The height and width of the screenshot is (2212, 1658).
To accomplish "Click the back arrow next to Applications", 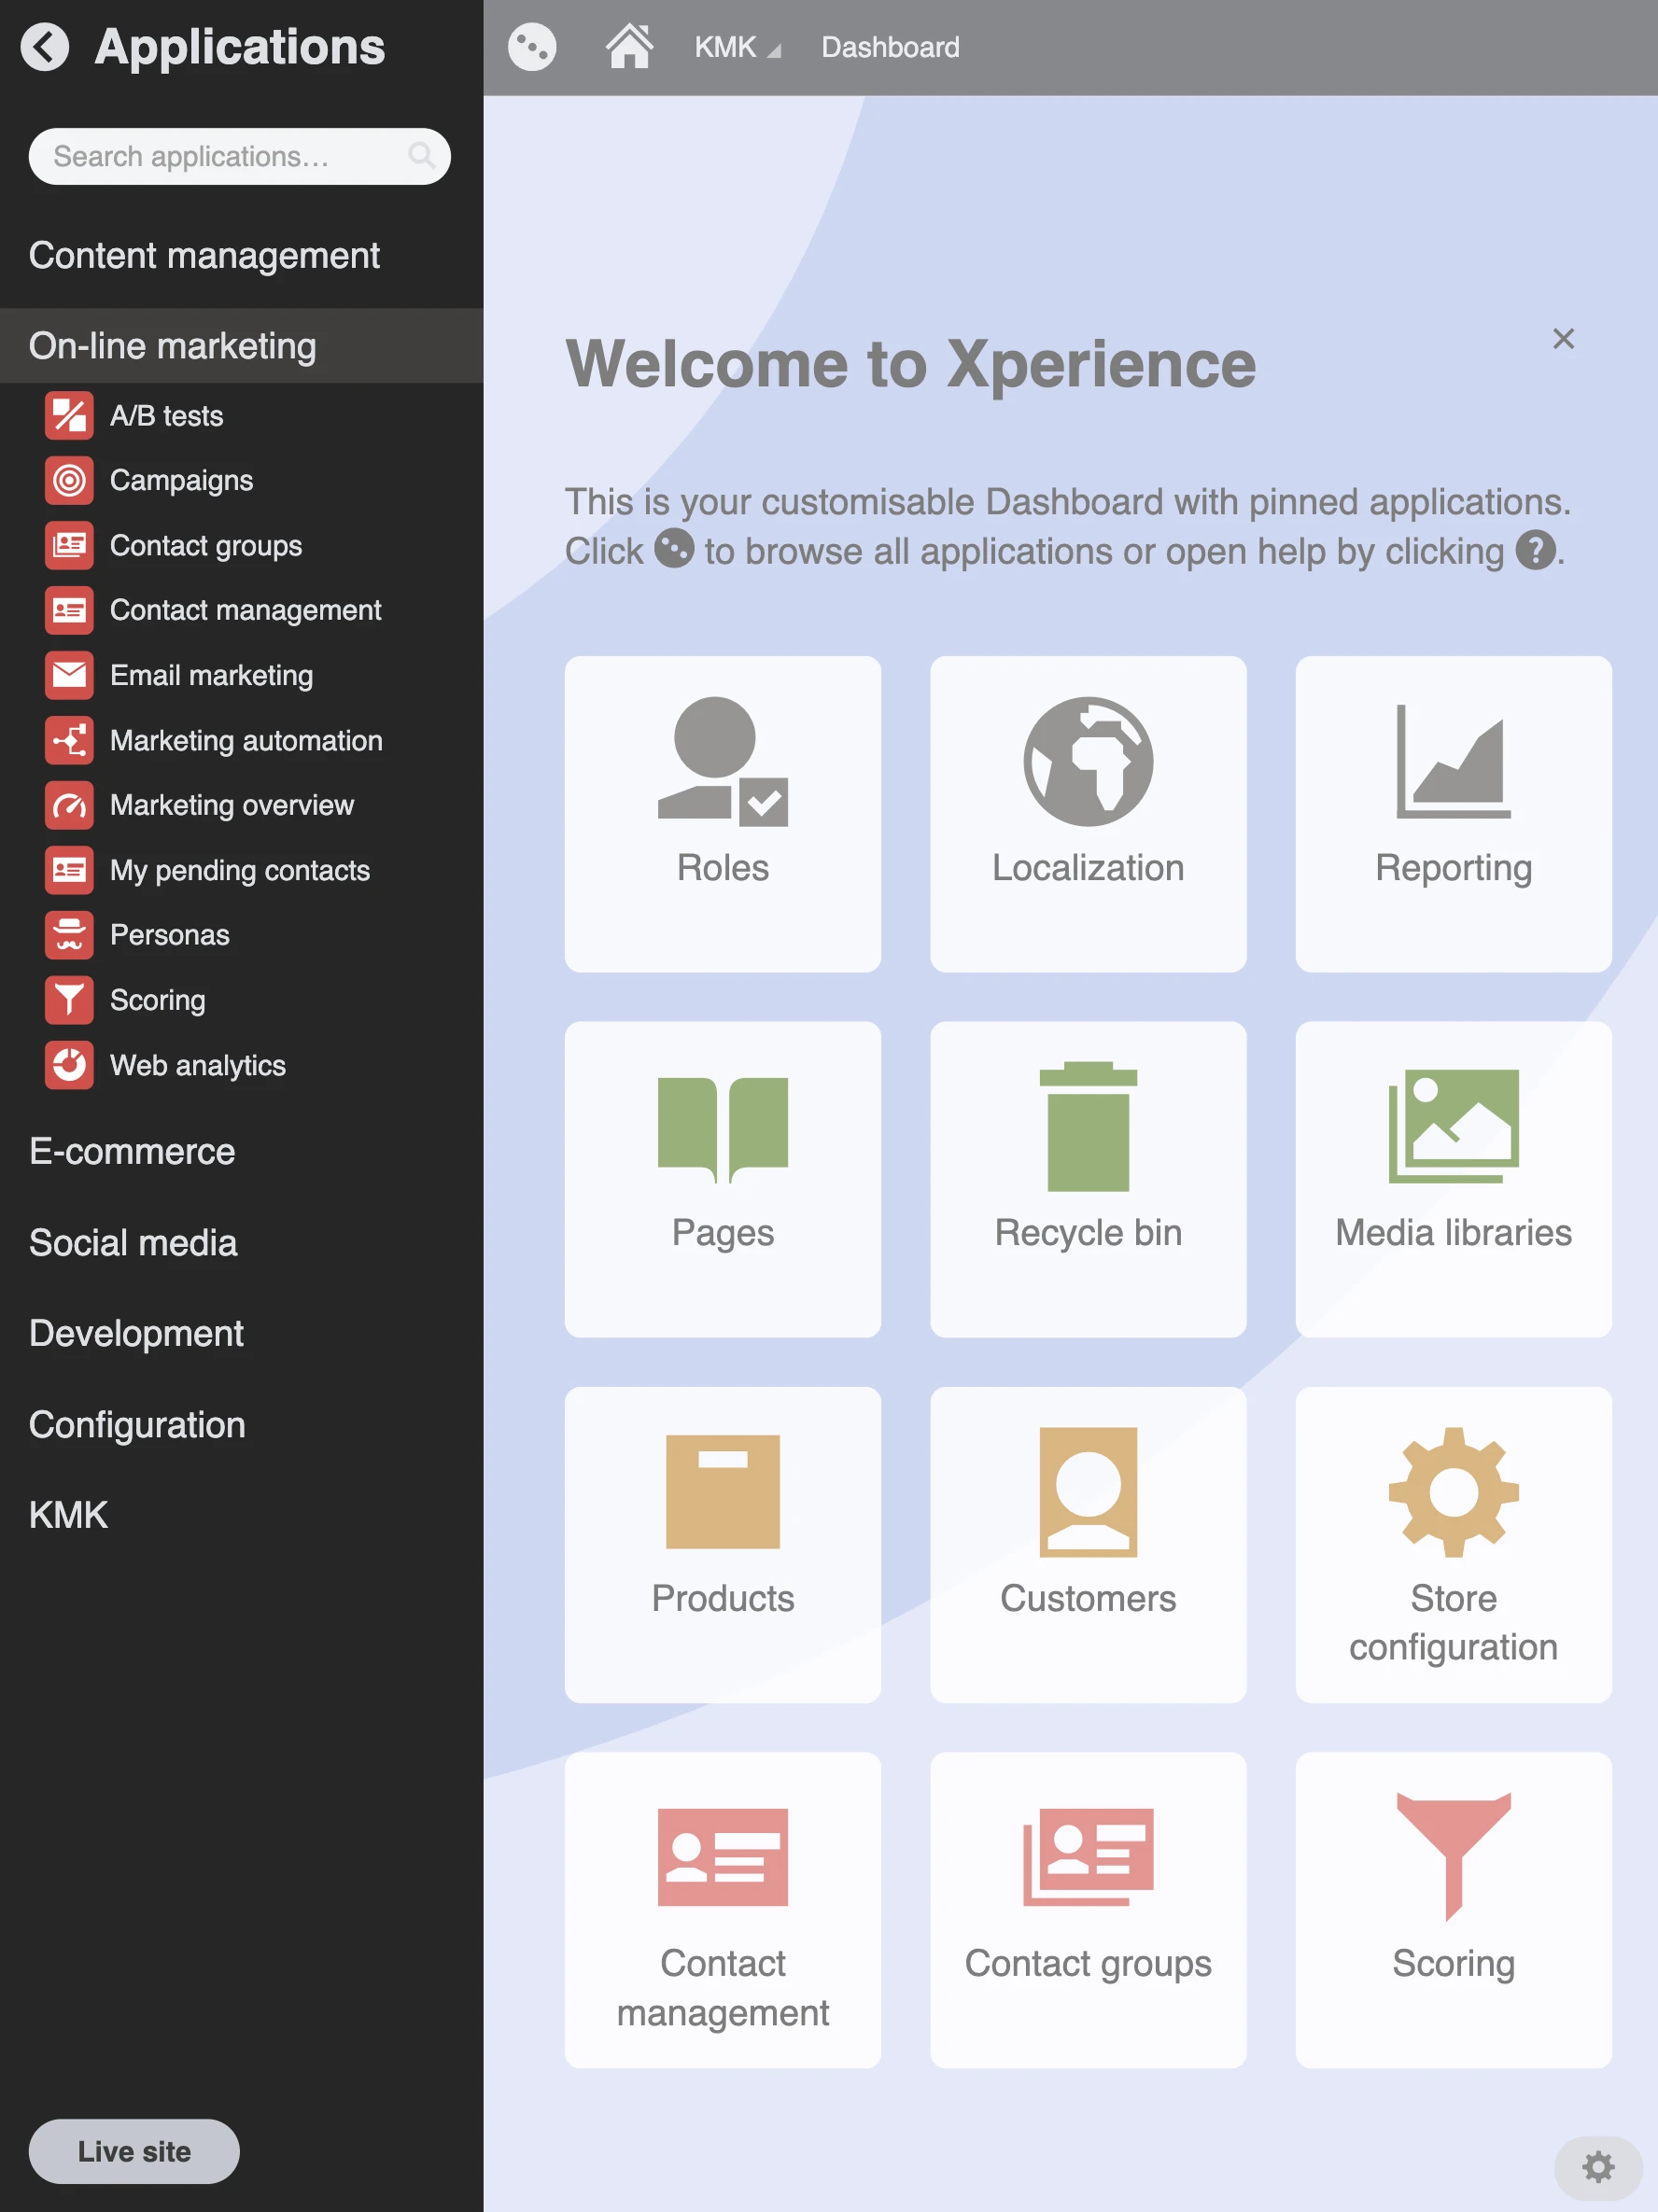I will (45, 47).
